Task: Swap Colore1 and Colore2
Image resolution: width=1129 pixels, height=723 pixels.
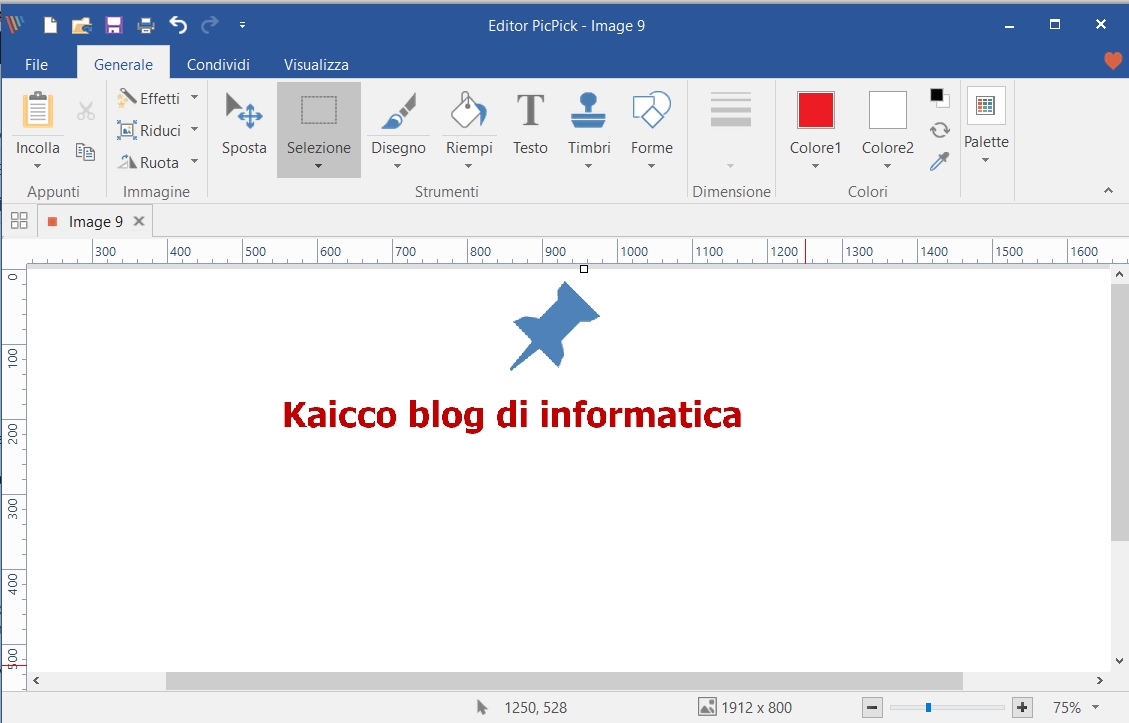Action: [x=939, y=130]
